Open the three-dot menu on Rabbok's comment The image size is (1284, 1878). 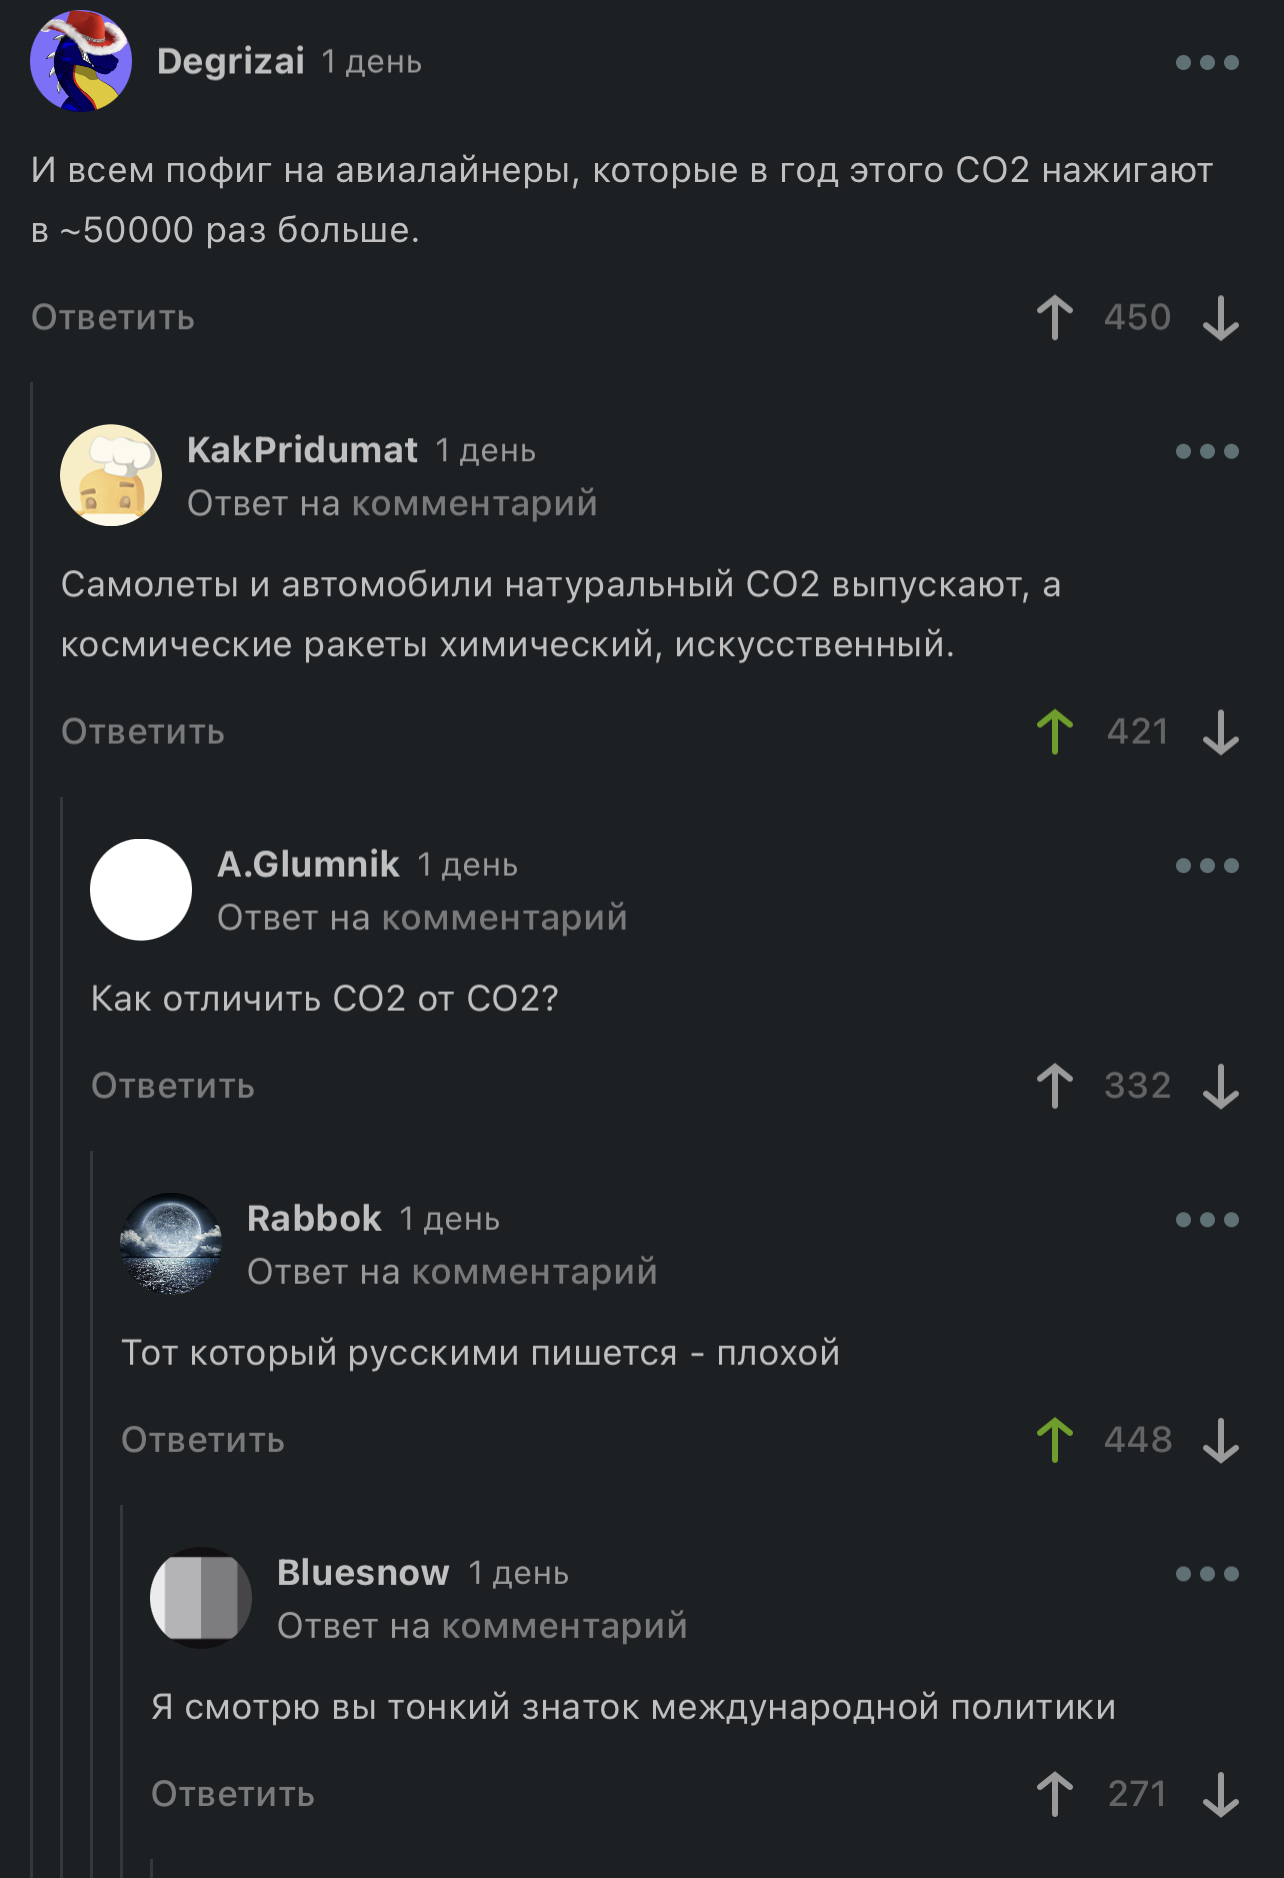coord(1207,1219)
